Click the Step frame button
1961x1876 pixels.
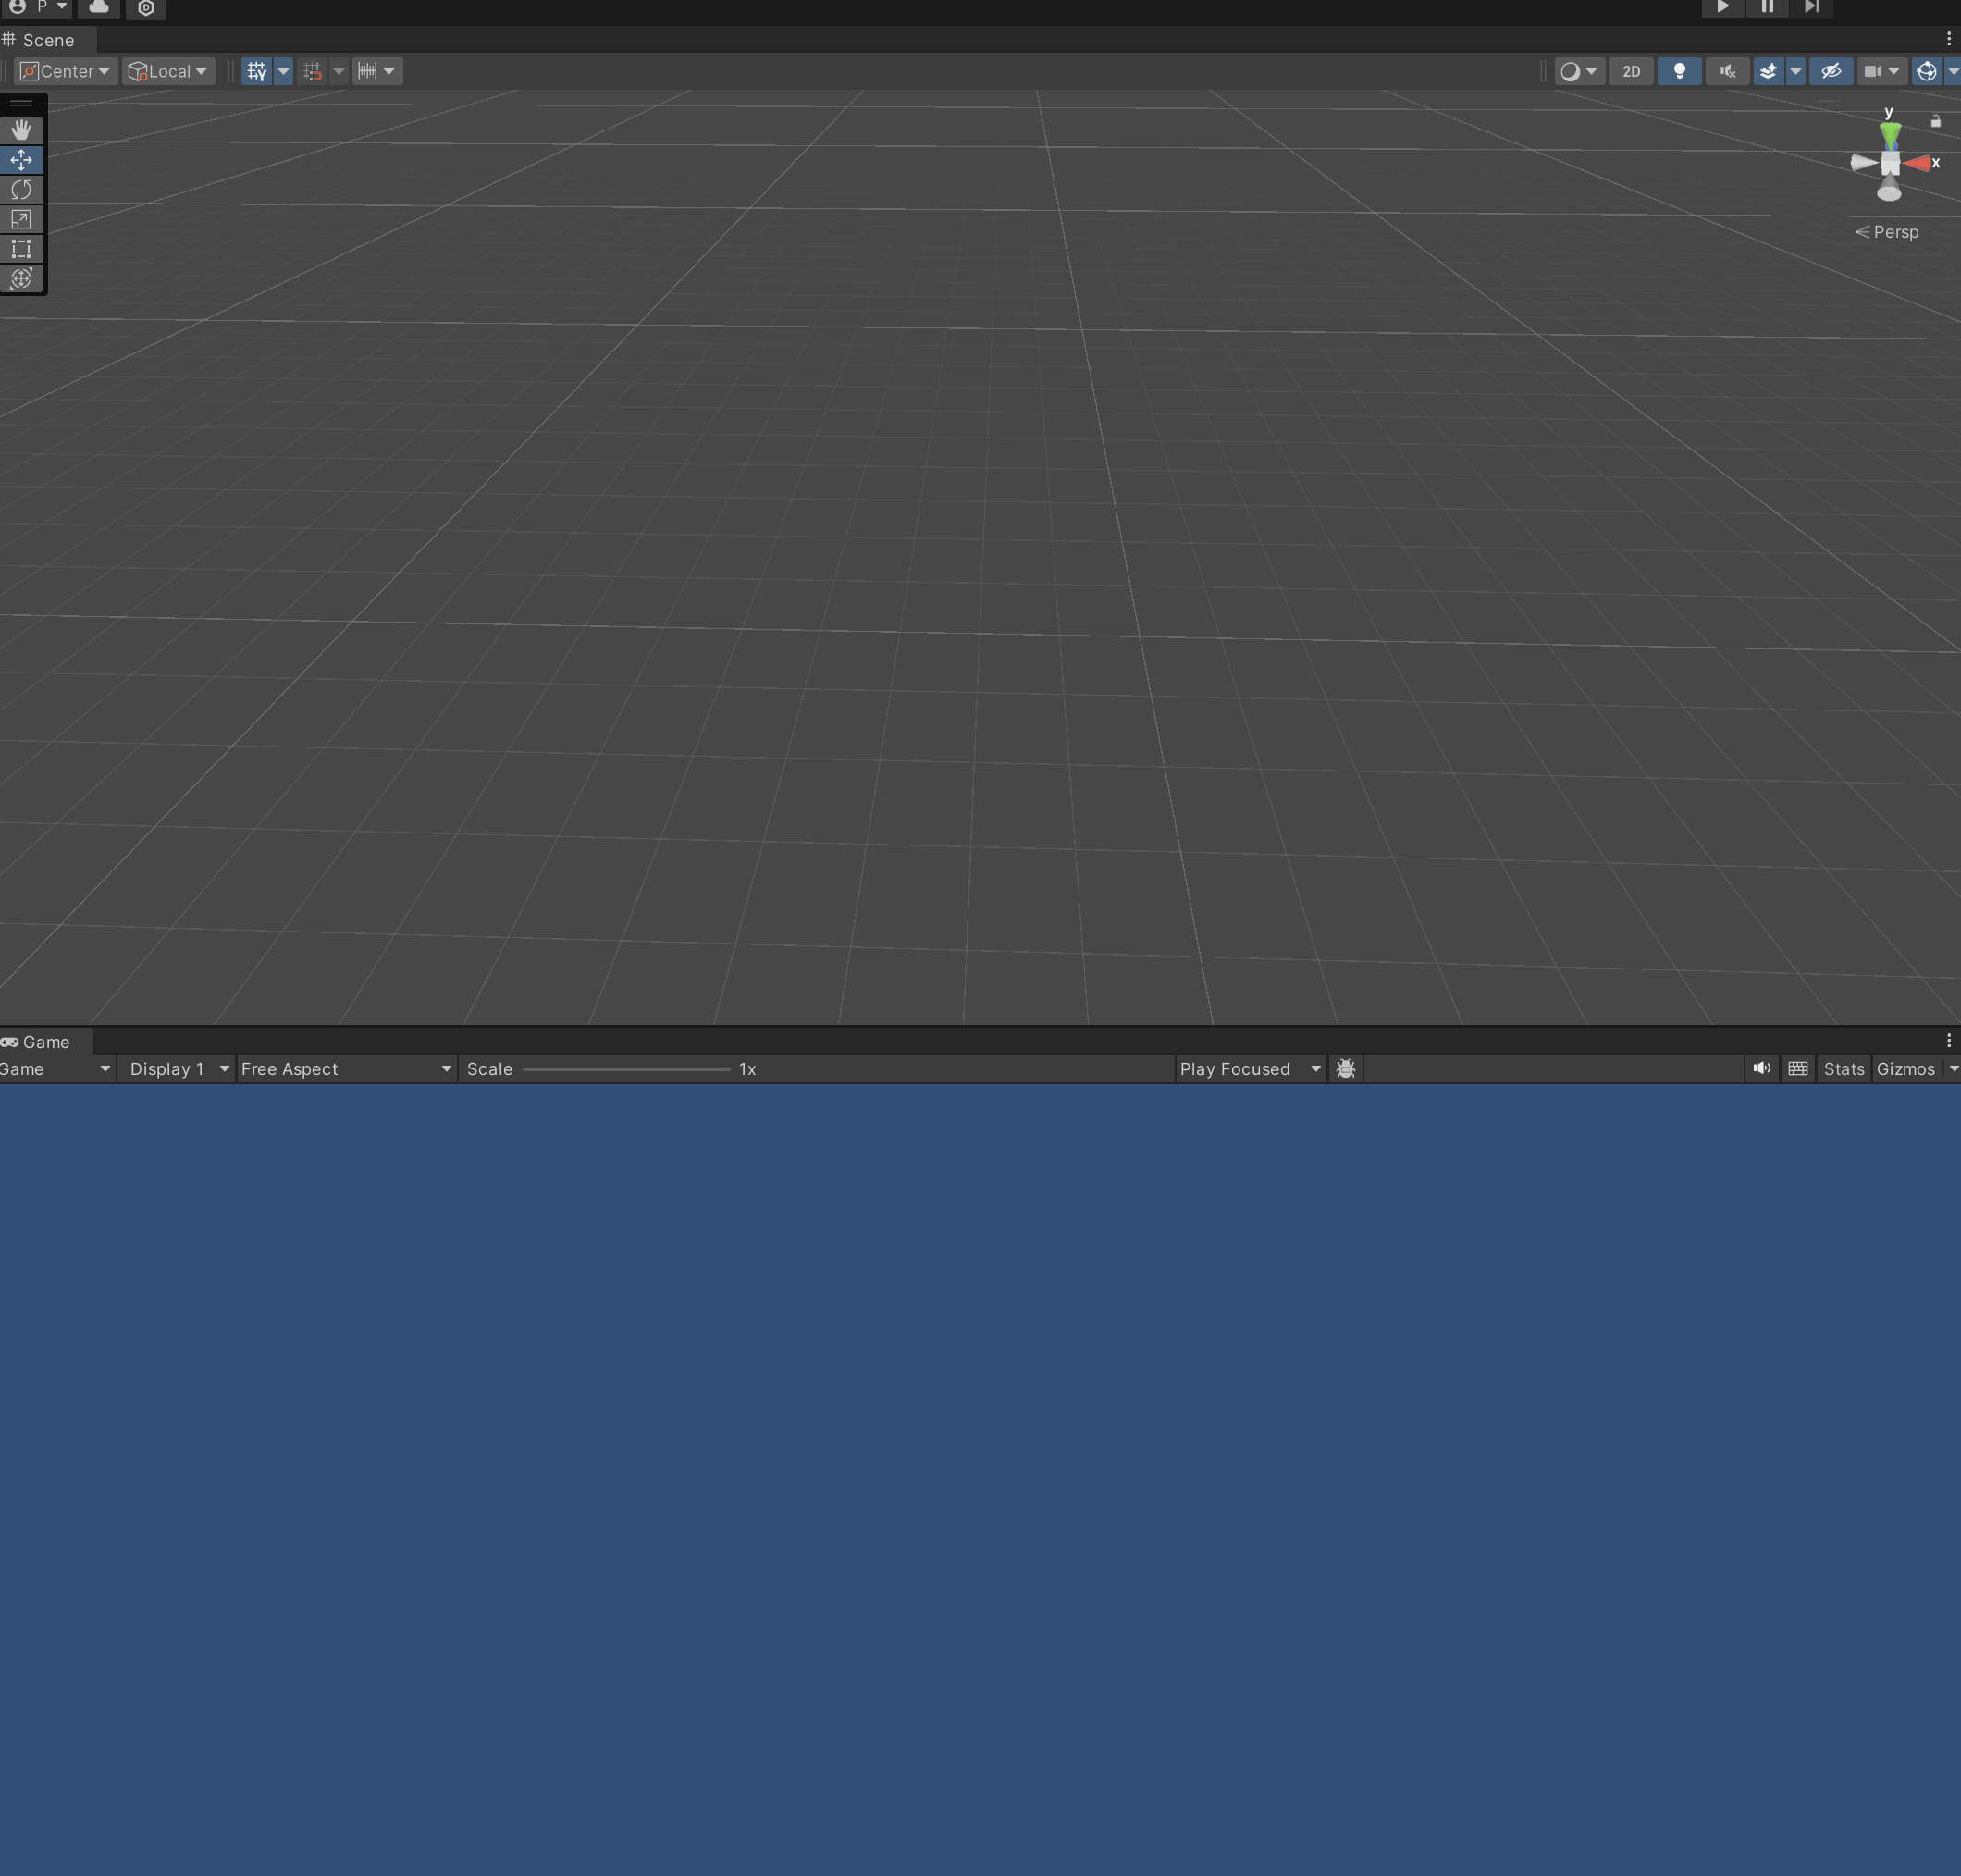tap(1811, 7)
